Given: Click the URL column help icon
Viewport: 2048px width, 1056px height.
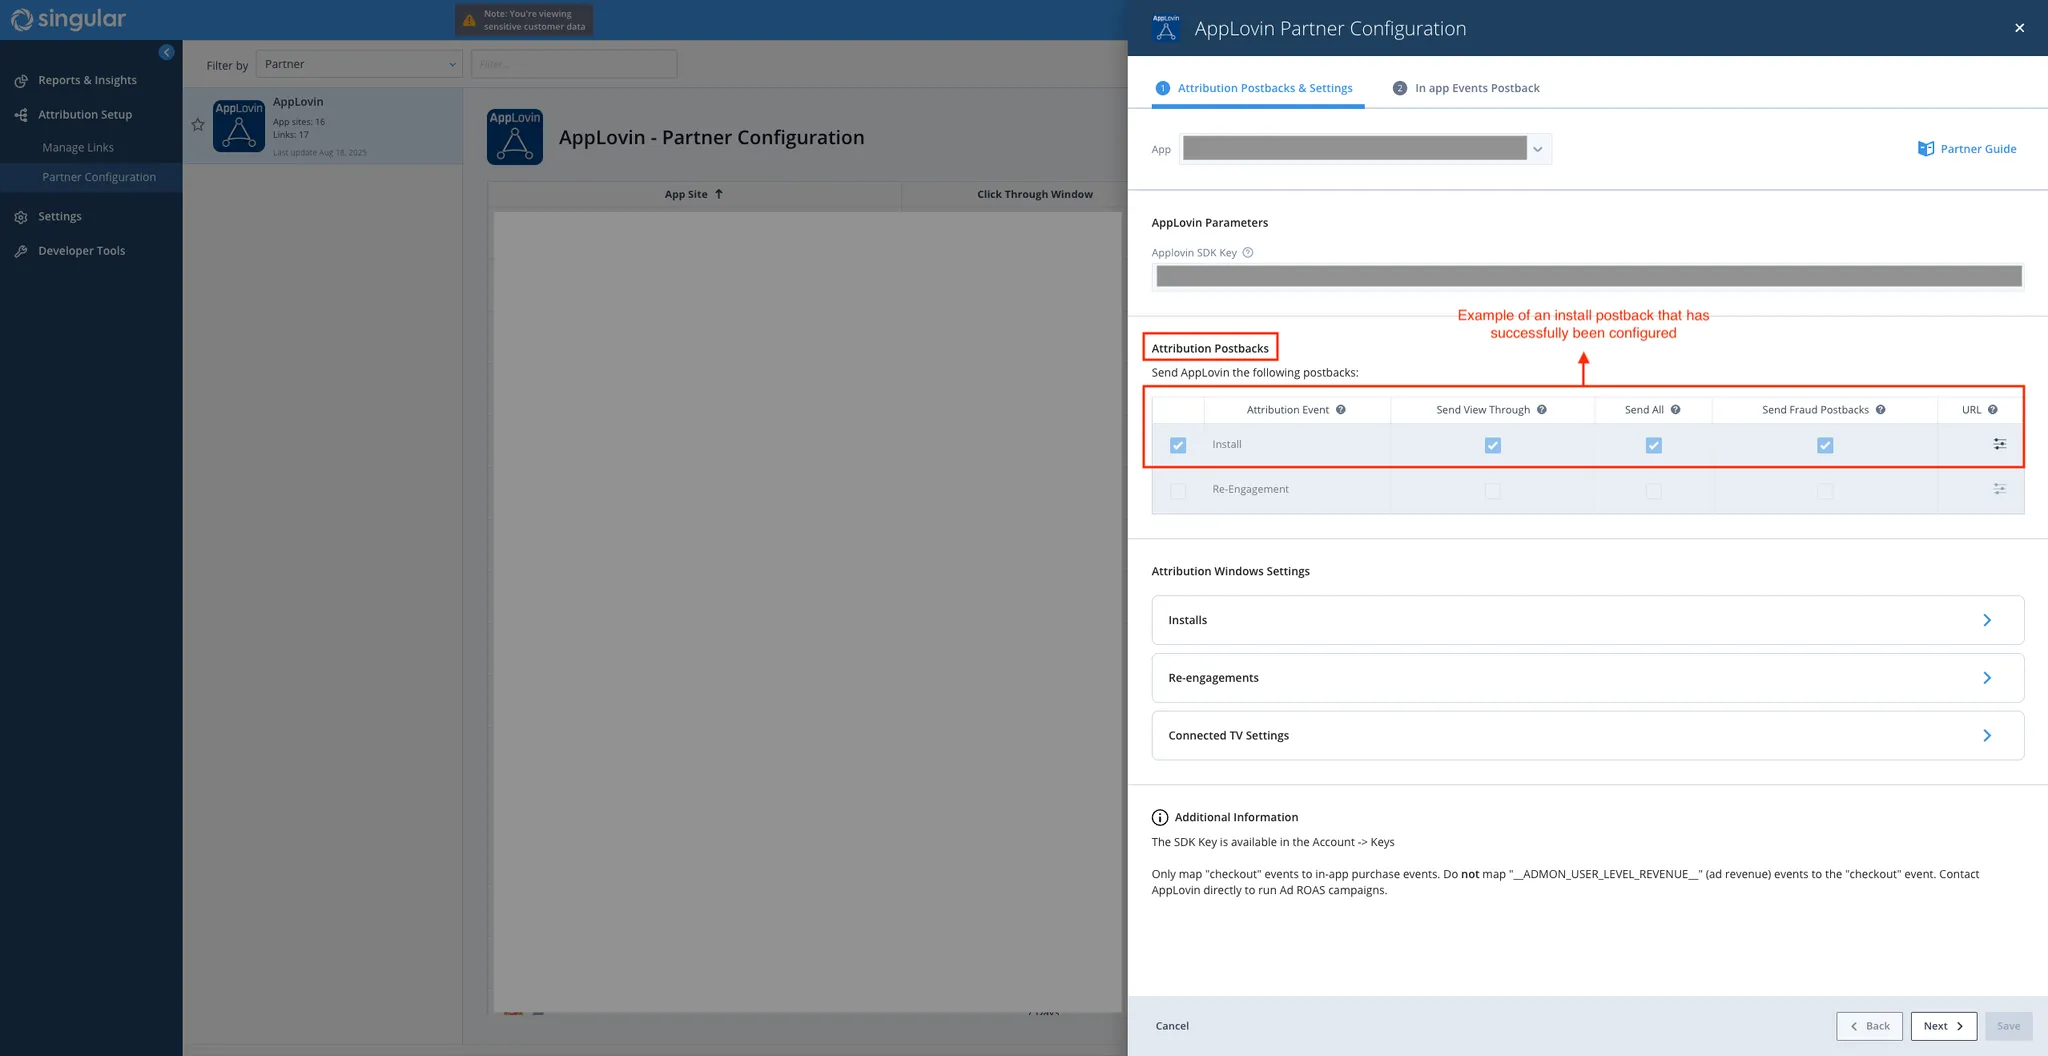Looking at the screenshot, I should coord(1992,410).
